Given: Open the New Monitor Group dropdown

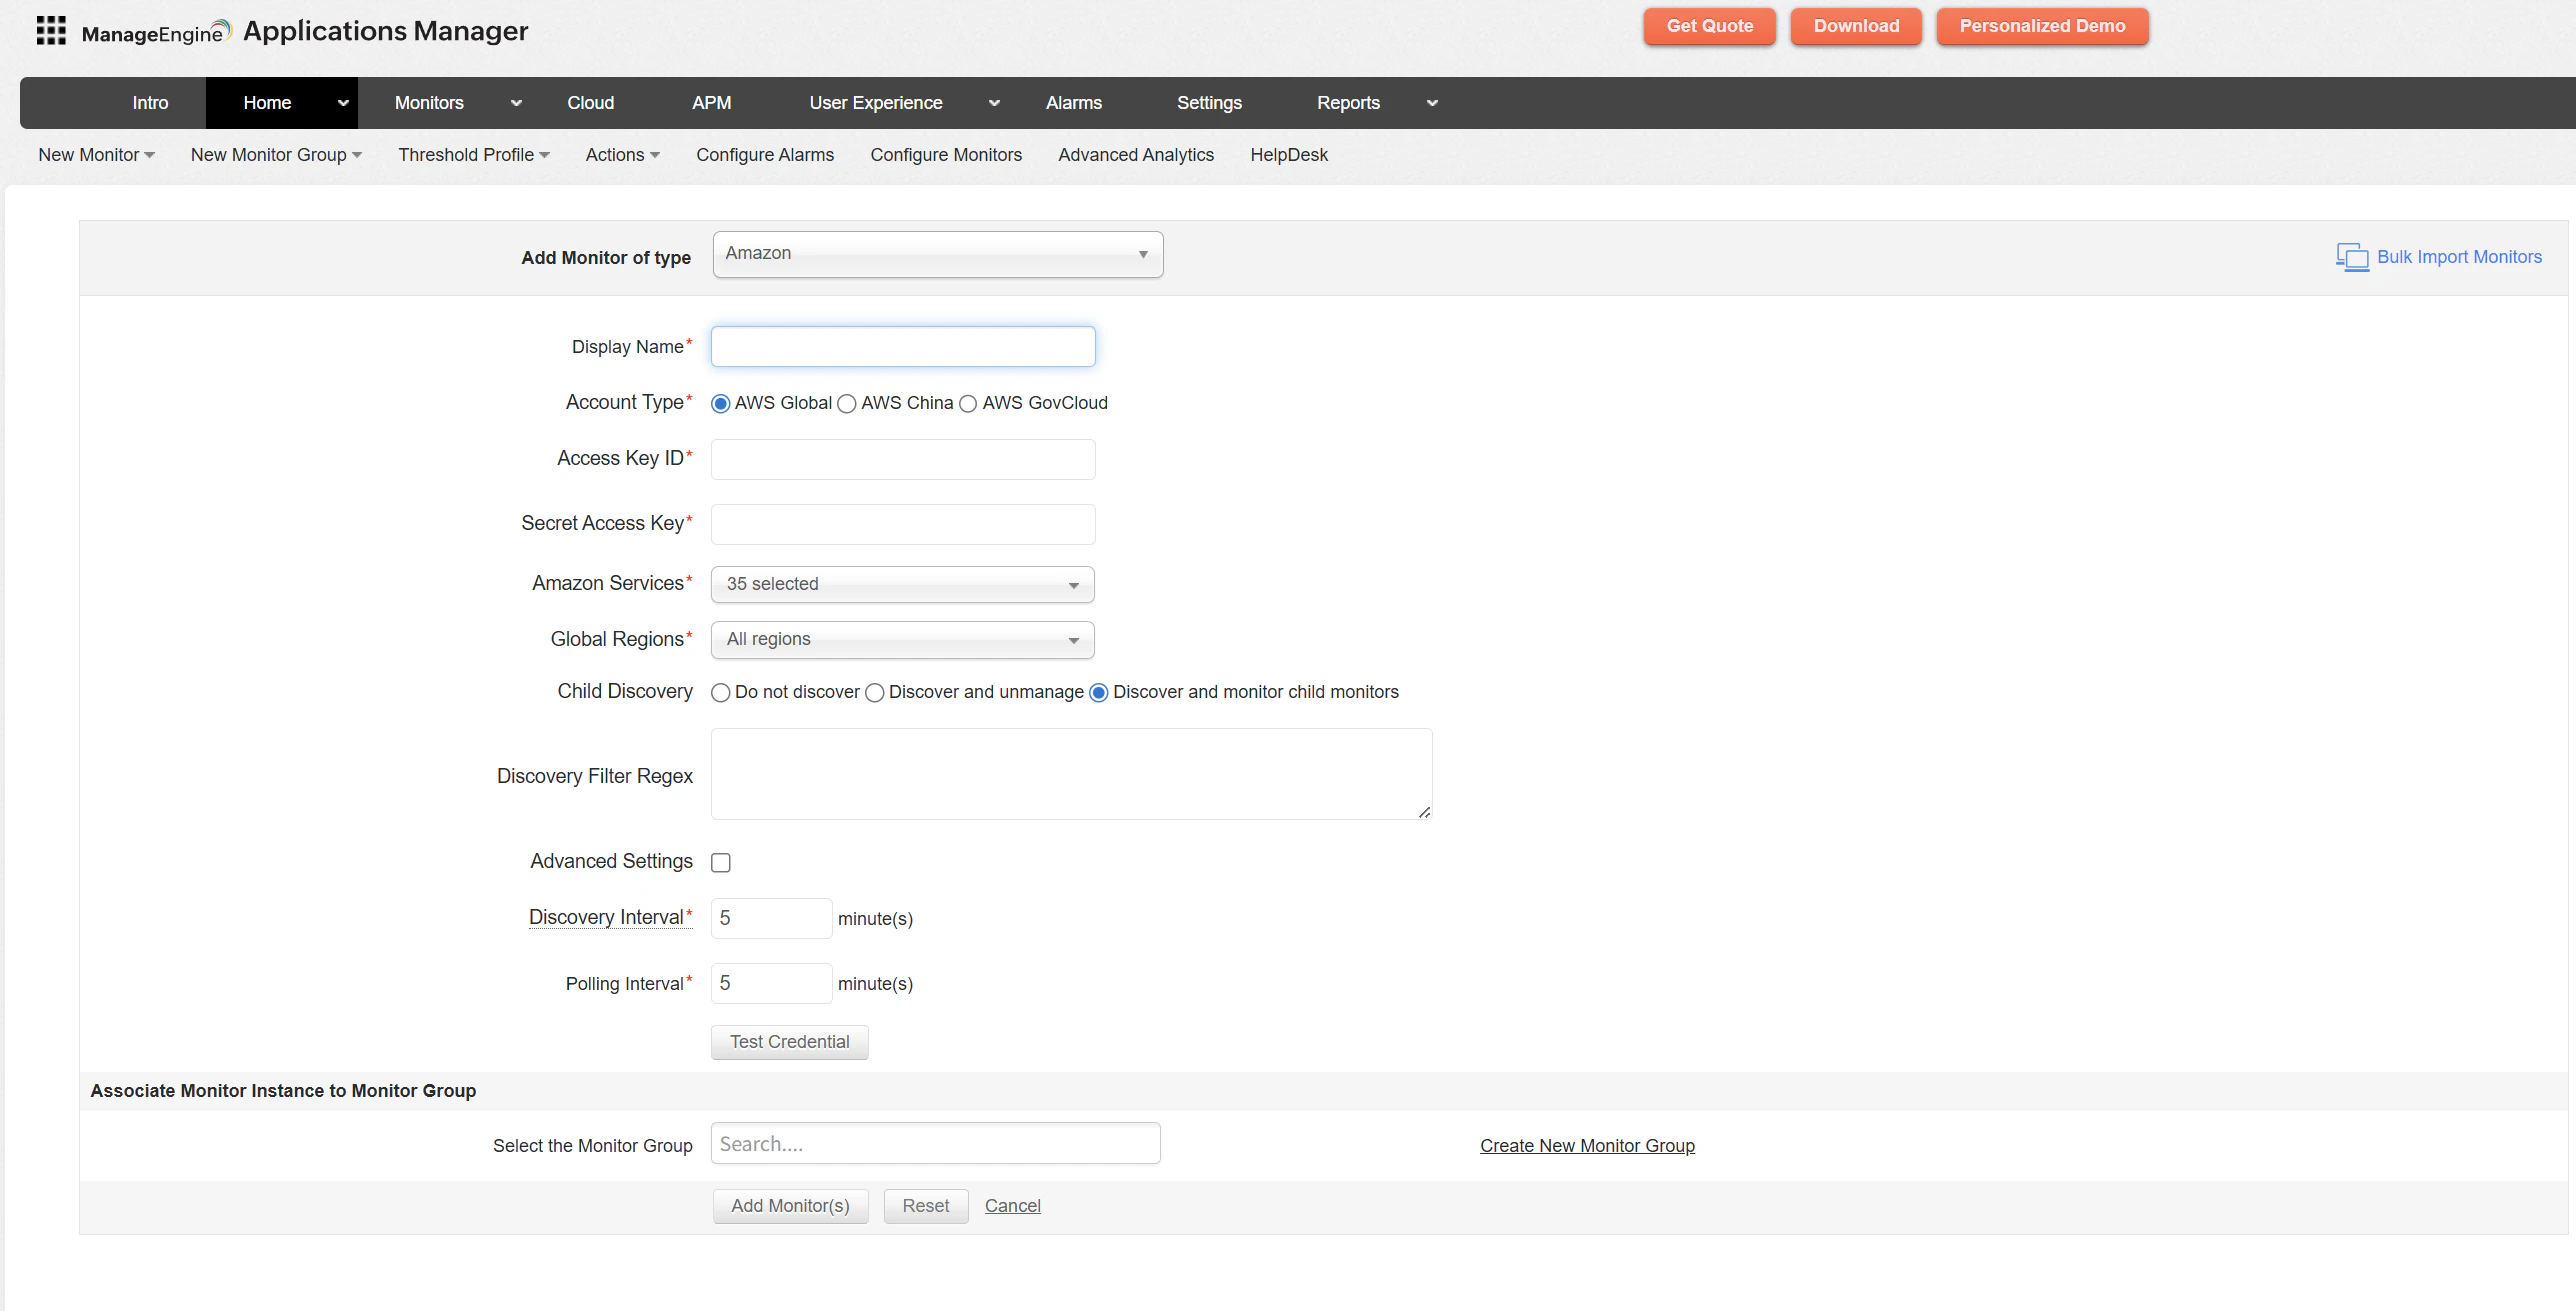Looking at the screenshot, I should (x=277, y=155).
